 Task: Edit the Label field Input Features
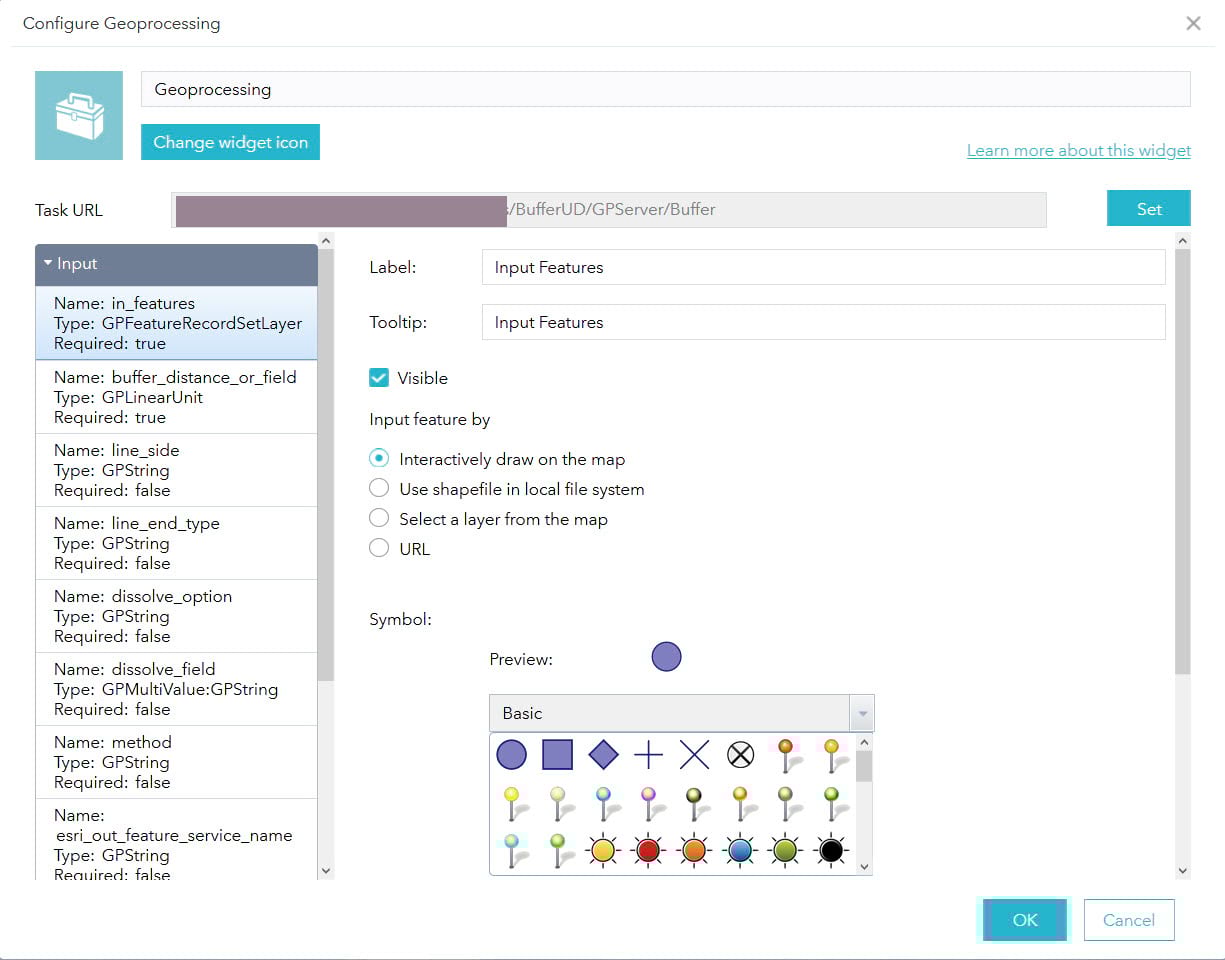(824, 267)
